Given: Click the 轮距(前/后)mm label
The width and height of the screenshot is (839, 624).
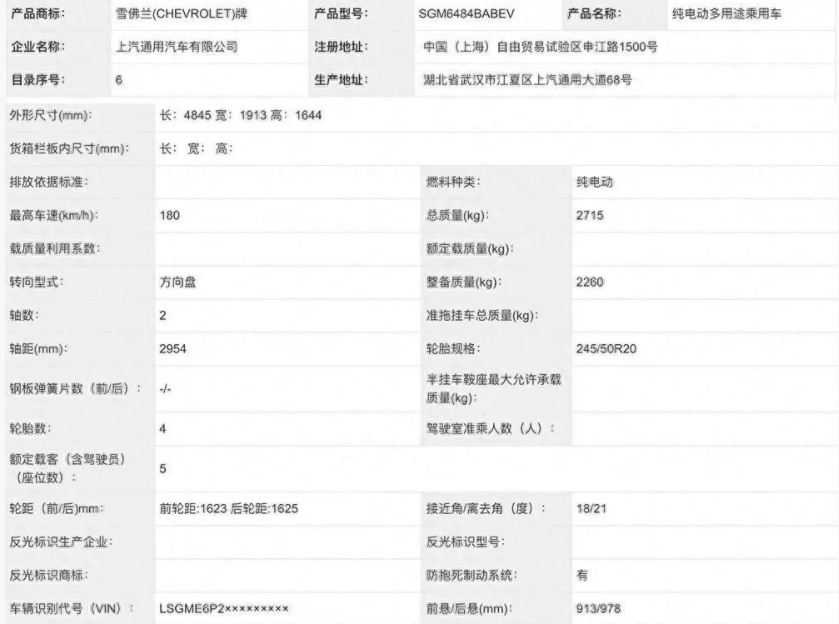Looking at the screenshot, I should (x=56, y=508).
